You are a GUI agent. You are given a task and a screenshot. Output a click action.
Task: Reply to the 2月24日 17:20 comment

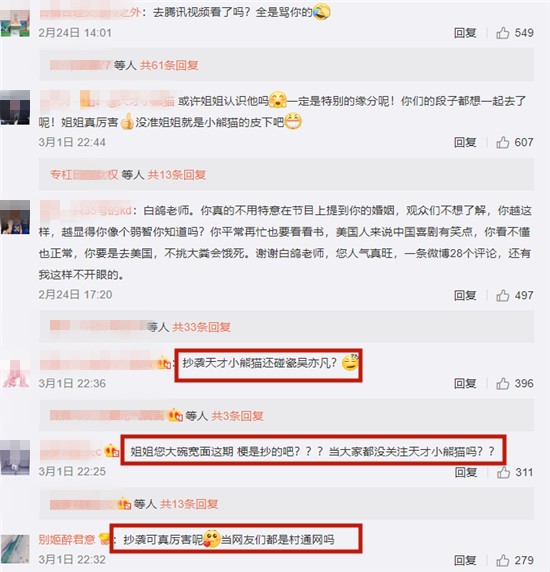point(465,295)
